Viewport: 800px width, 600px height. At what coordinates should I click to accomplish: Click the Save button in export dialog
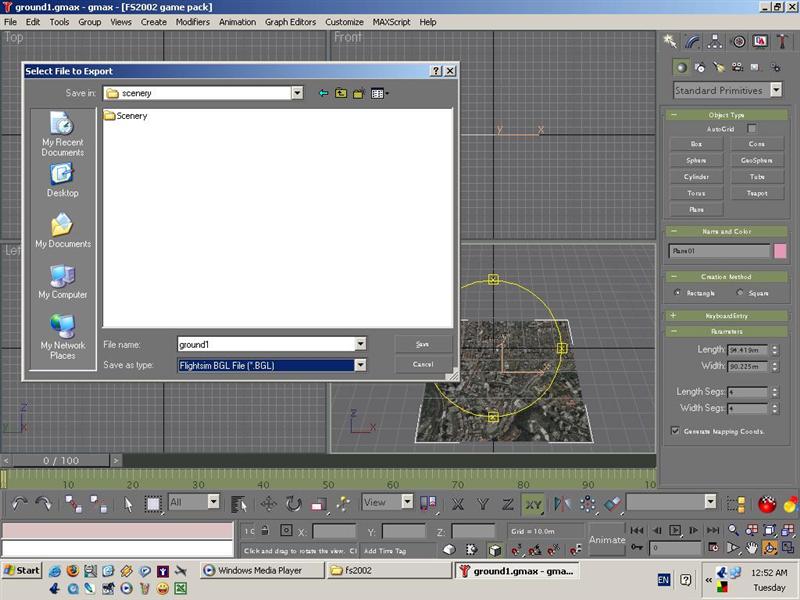[x=422, y=344]
